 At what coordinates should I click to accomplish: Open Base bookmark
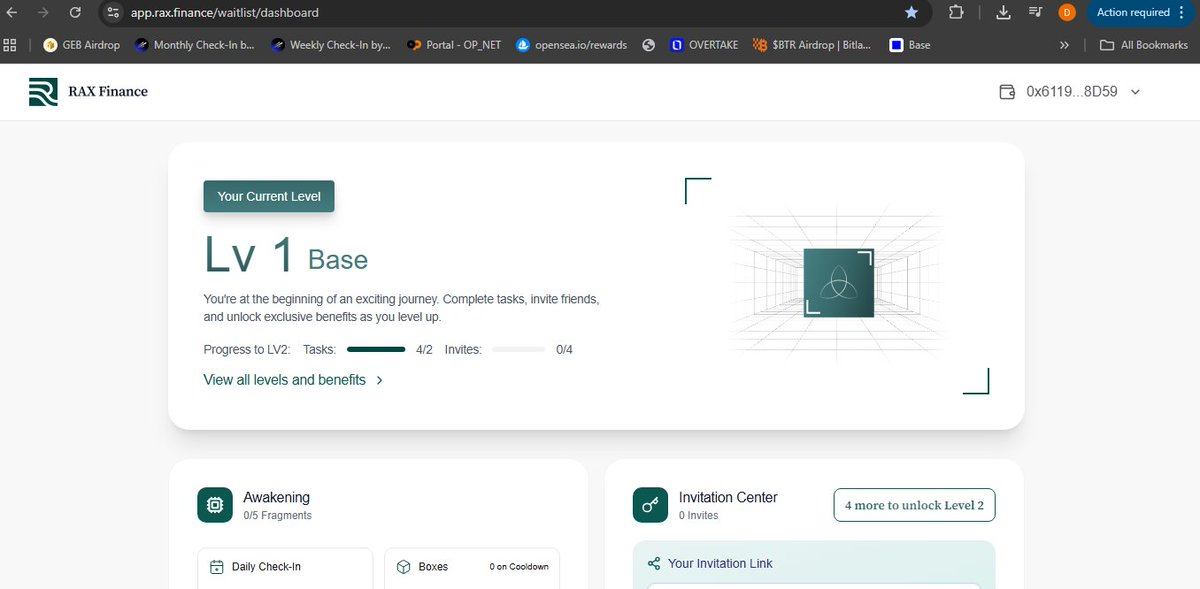(910, 45)
